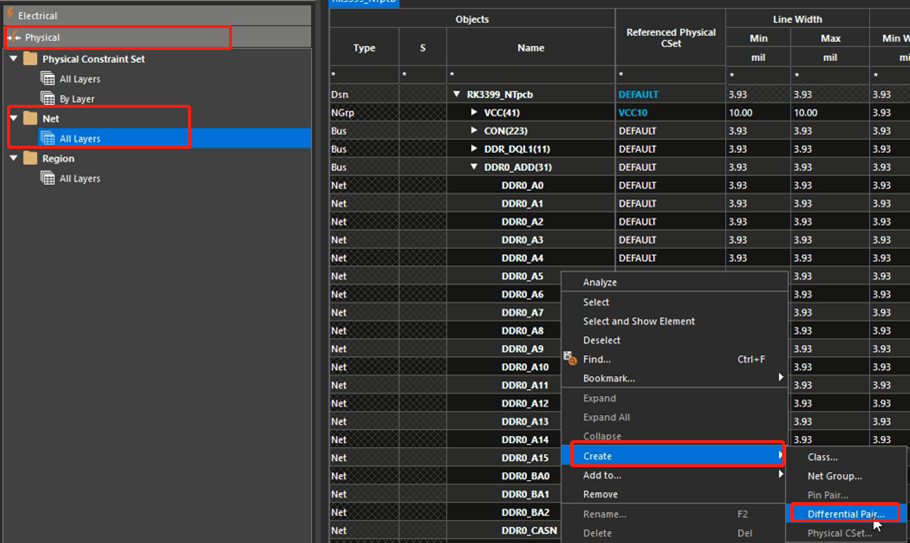Choose Differential Pair... in the Create submenu
The image size is (910, 543).
846,514
